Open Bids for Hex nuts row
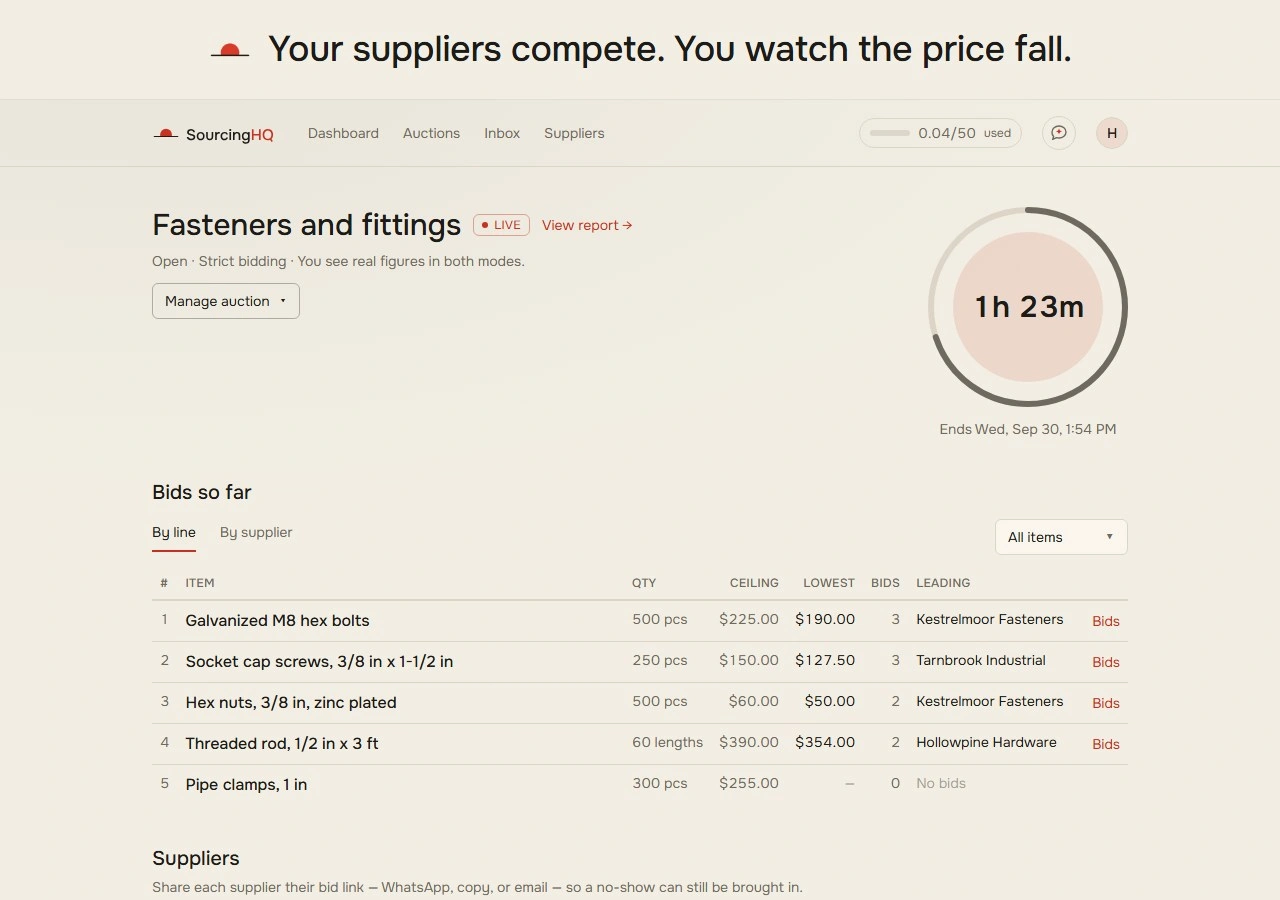Image resolution: width=1280 pixels, height=900 pixels. click(1106, 703)
